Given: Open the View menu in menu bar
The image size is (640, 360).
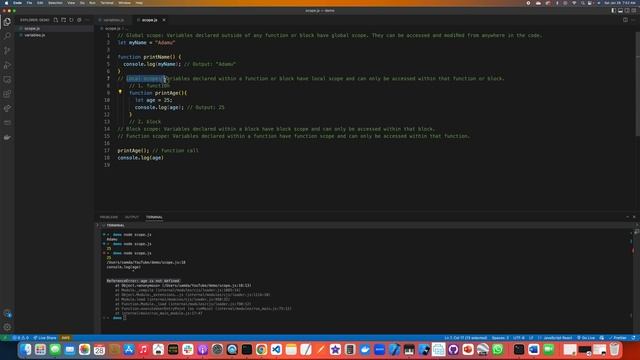Looking at the screenshot, I should click(x=71, y=3).
